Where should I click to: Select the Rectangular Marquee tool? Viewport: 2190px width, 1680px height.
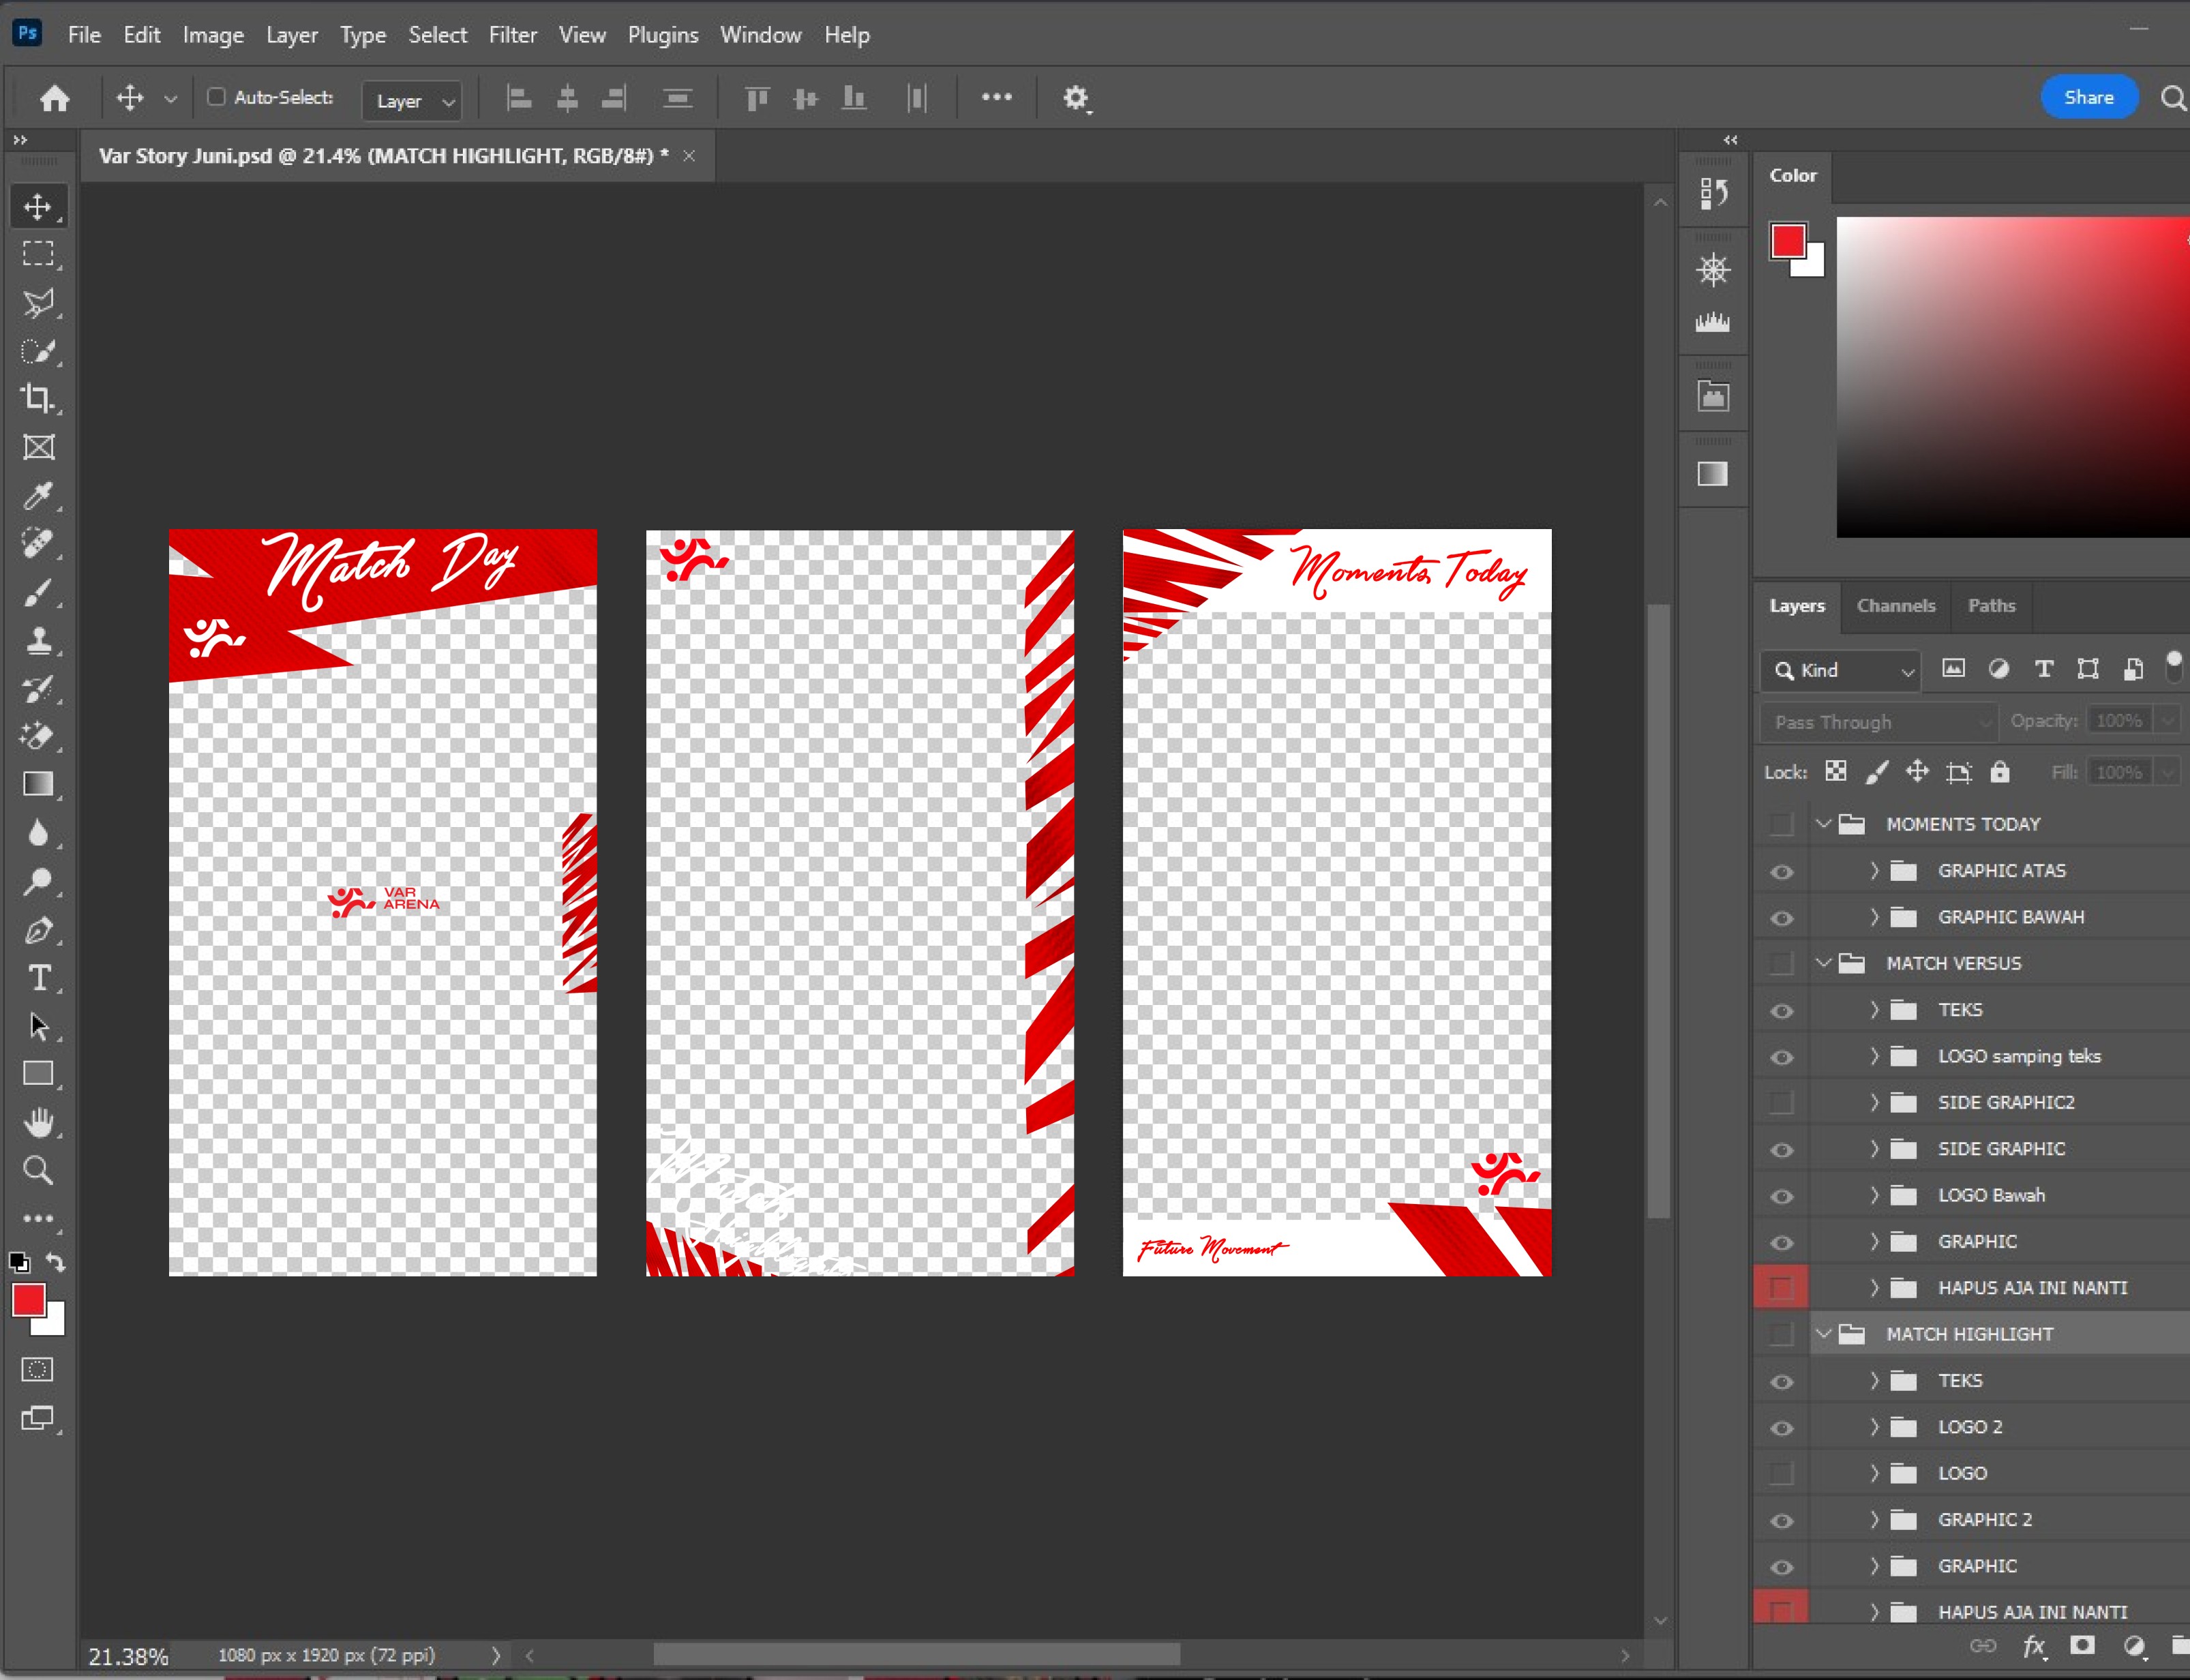[38, 254]
